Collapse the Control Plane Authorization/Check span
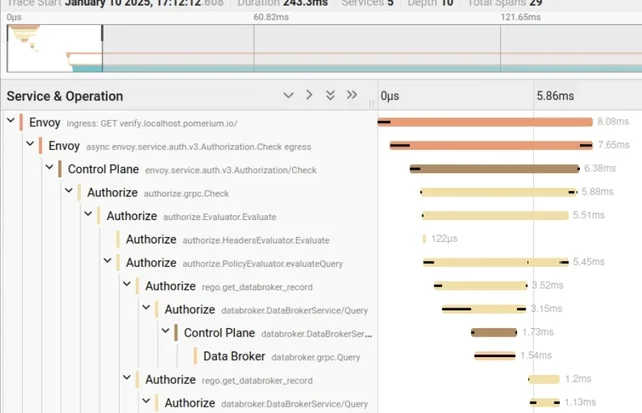The width and height of the screenshot is (642, 413). 50,167
